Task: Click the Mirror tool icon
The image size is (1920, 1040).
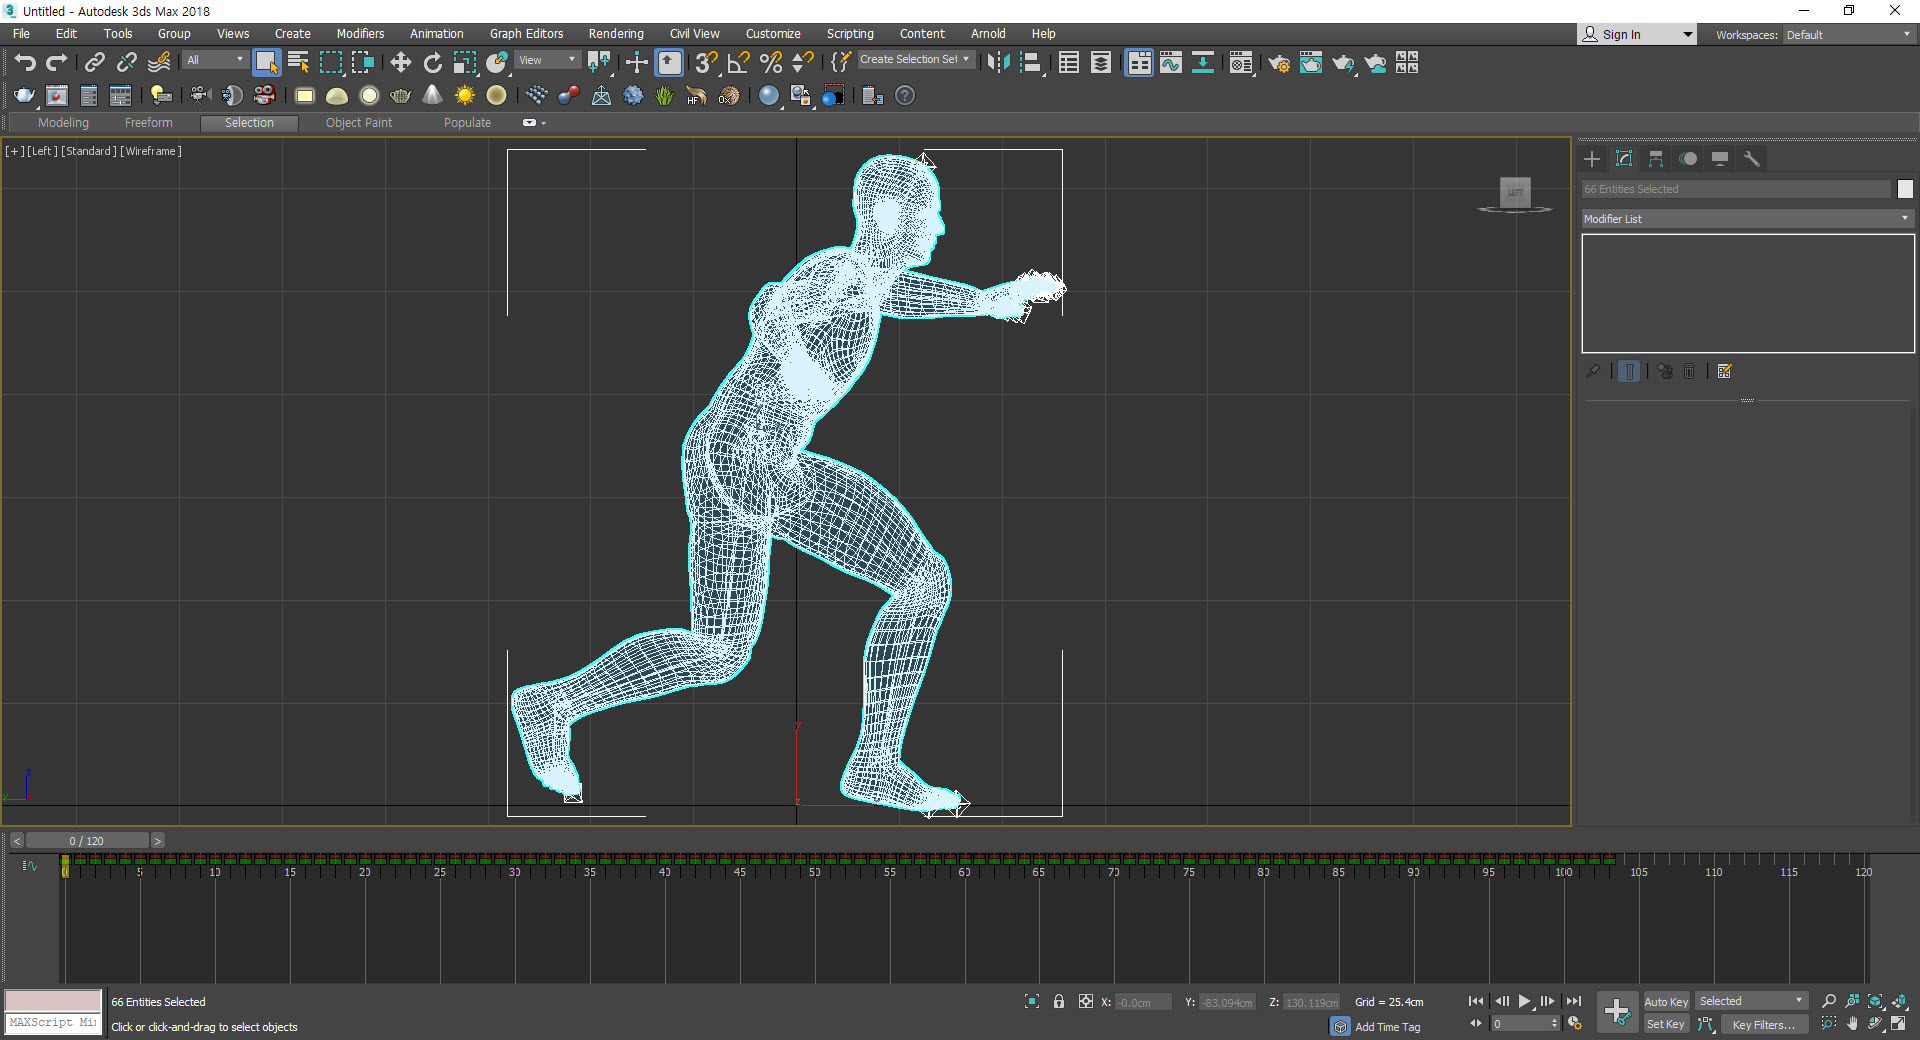Action: [997, 63]
